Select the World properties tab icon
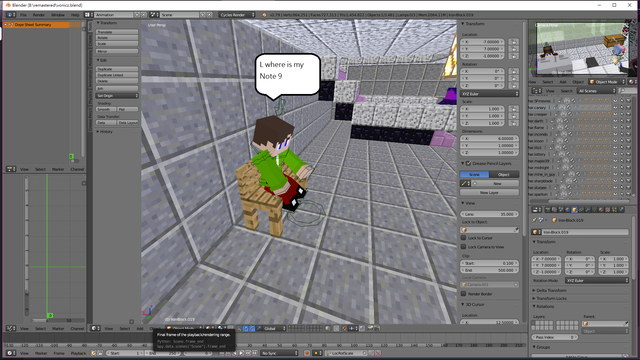The image size is (640, 360). click(568, 210)
